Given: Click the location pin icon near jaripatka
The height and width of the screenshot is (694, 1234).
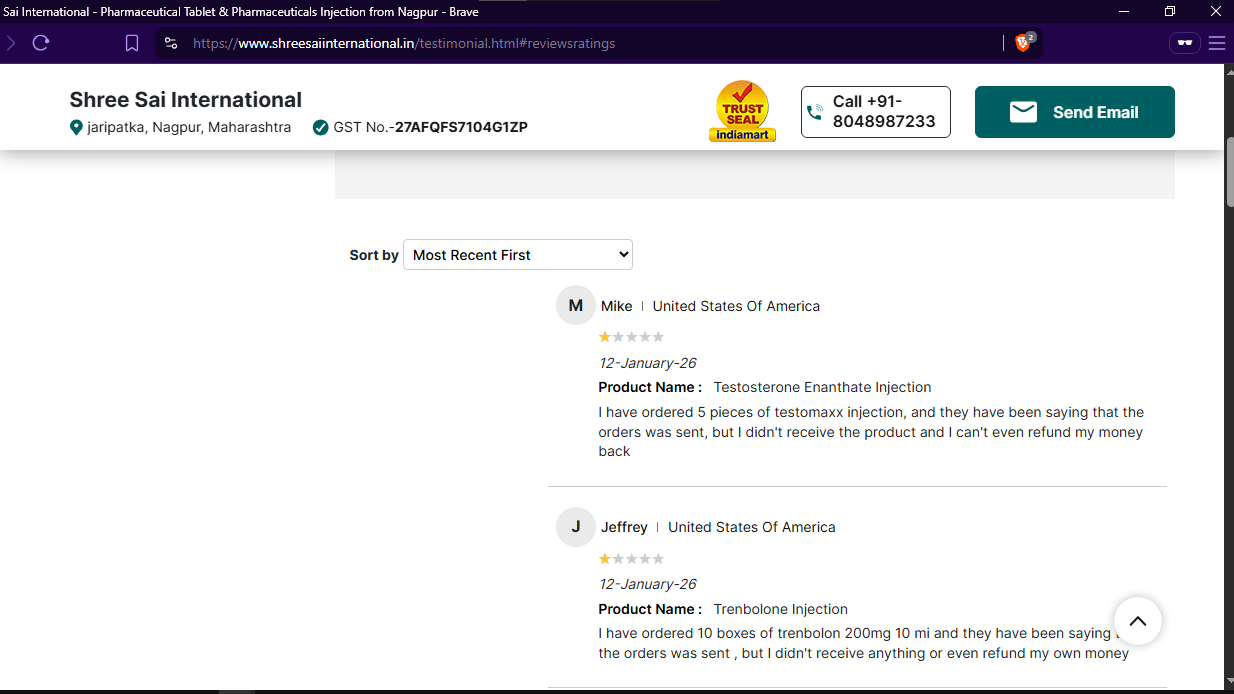Looking at the screenshot, I should point(76,128).
